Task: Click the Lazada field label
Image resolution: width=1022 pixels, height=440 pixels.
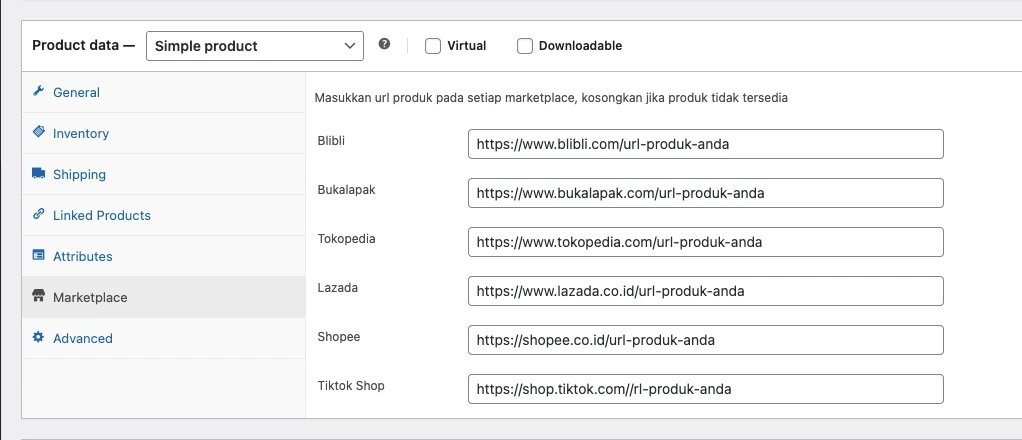Action: click(338, 287)
